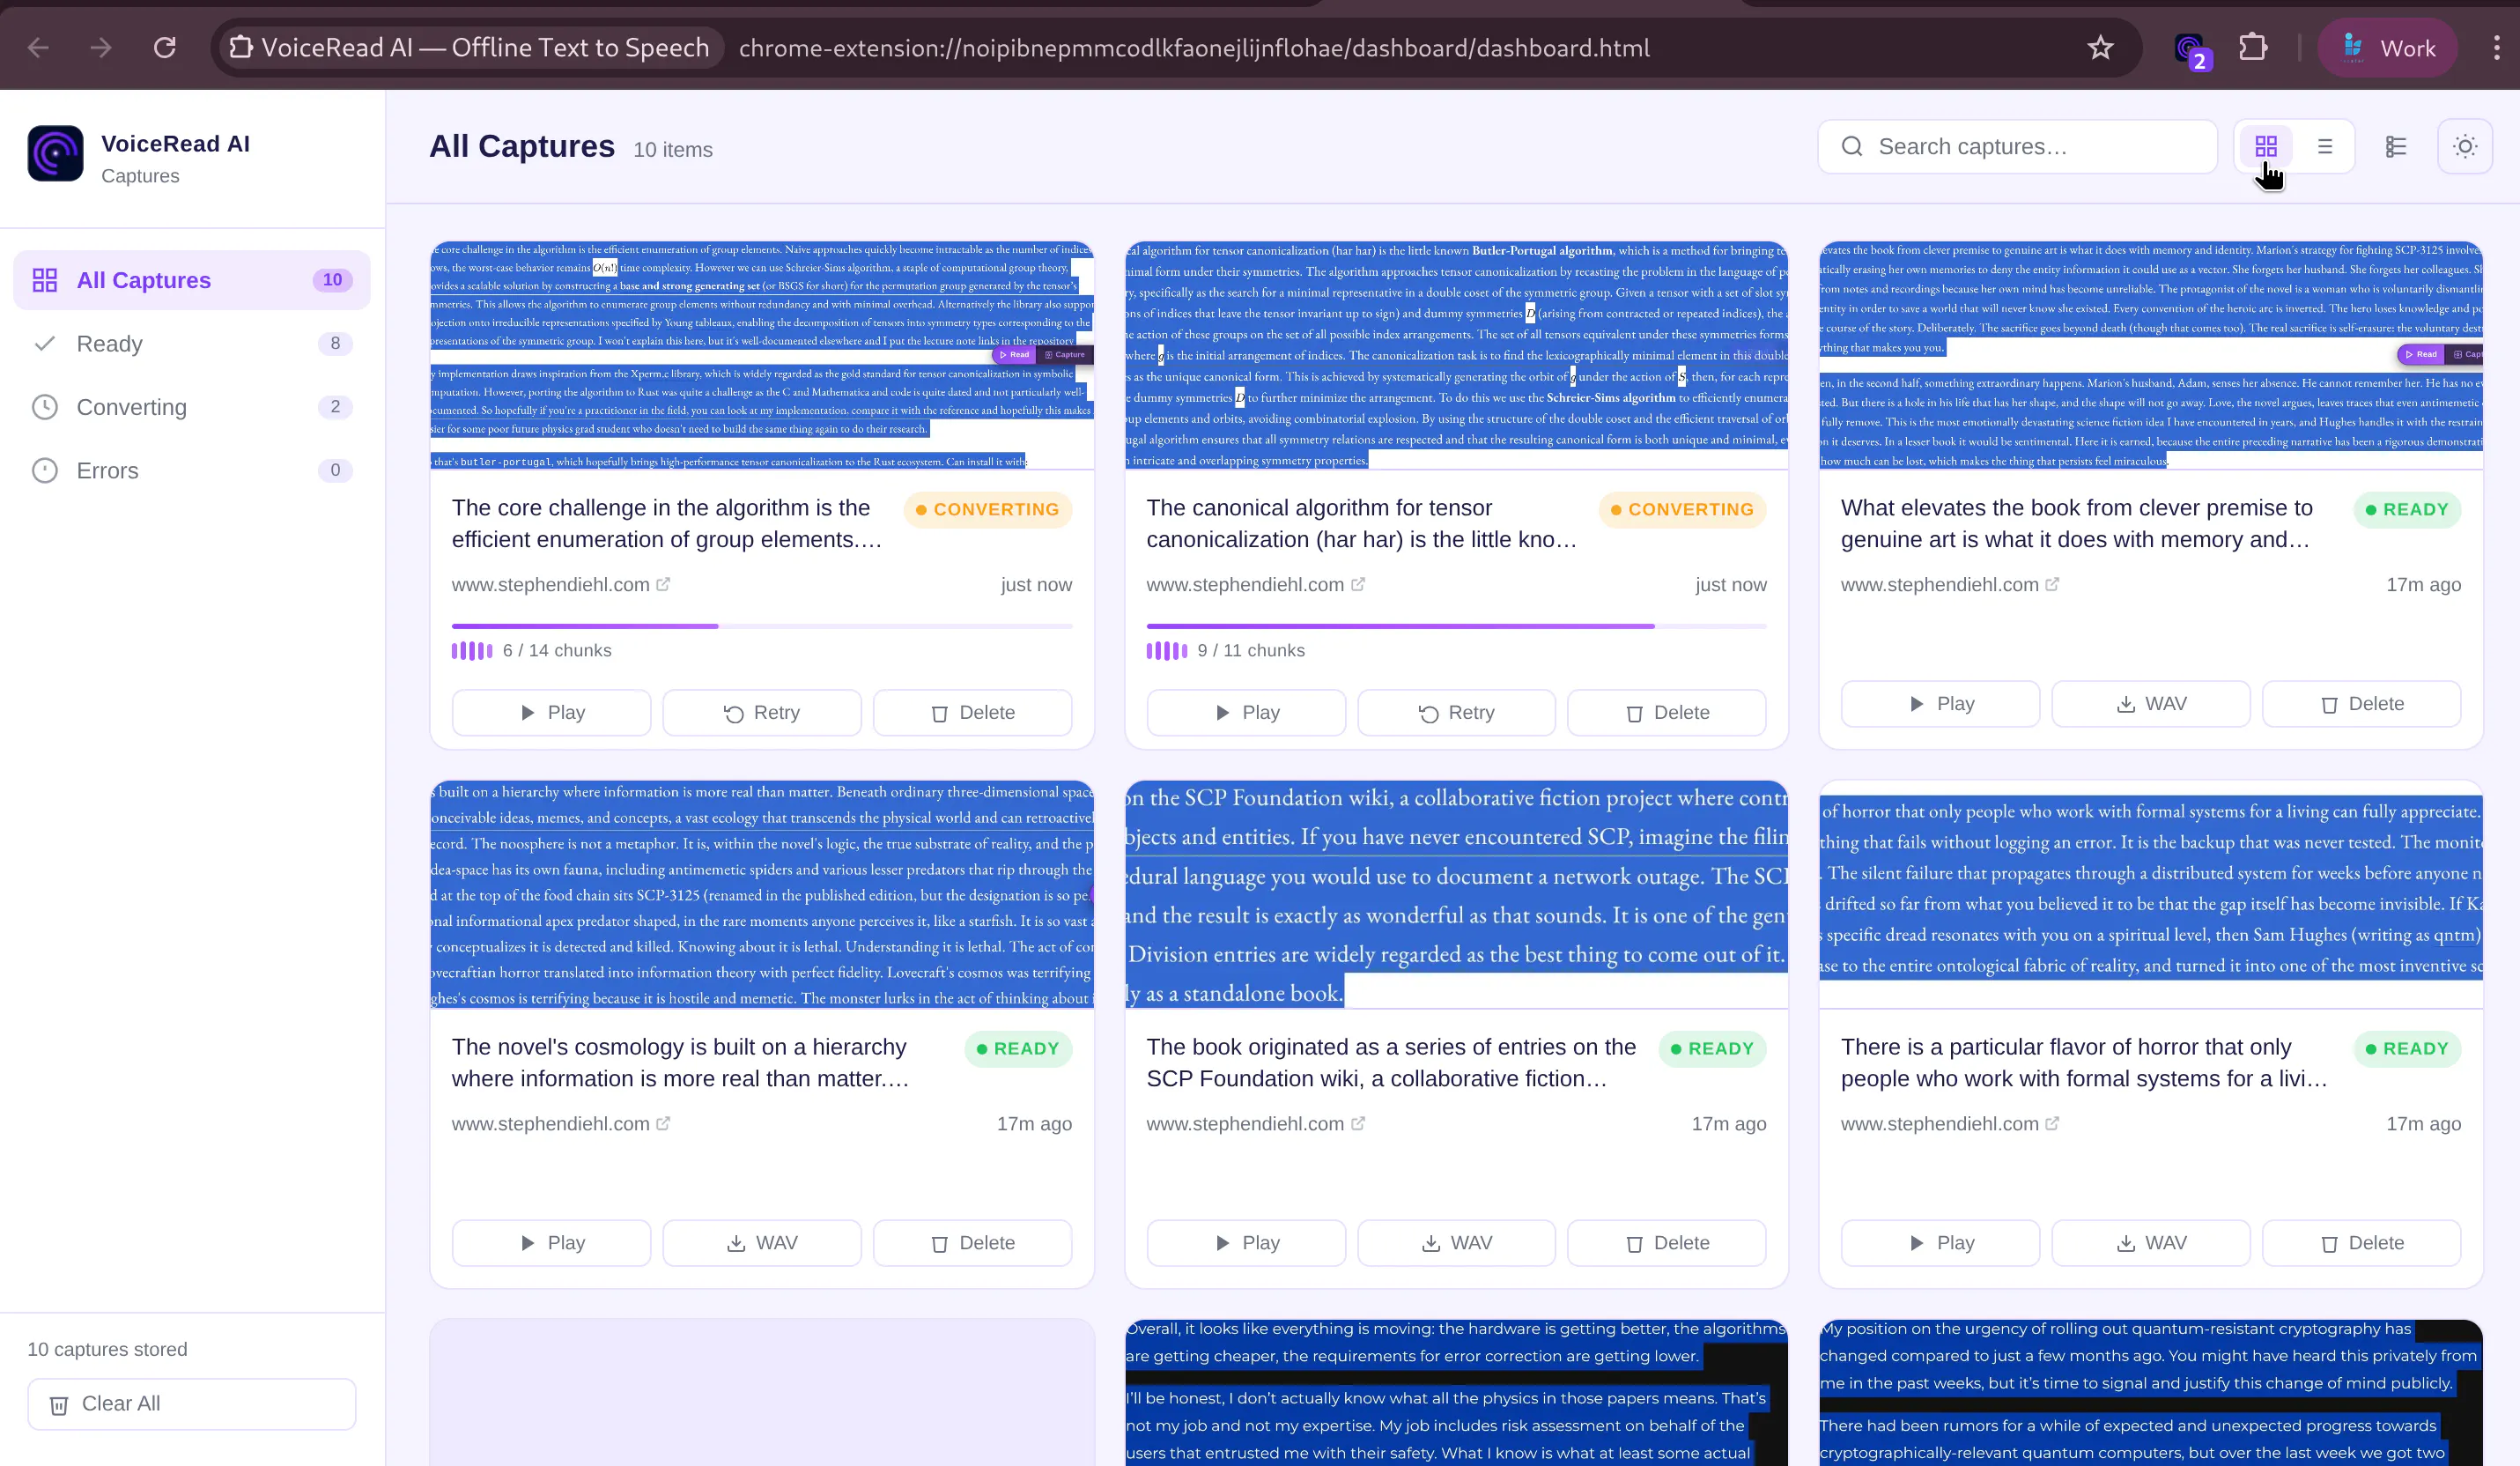This screenshot has width=2520, height=1466.
Task: Open stephendiehl.com link on 'novel's cosmology' card
Action: (x=561, y=1124)
